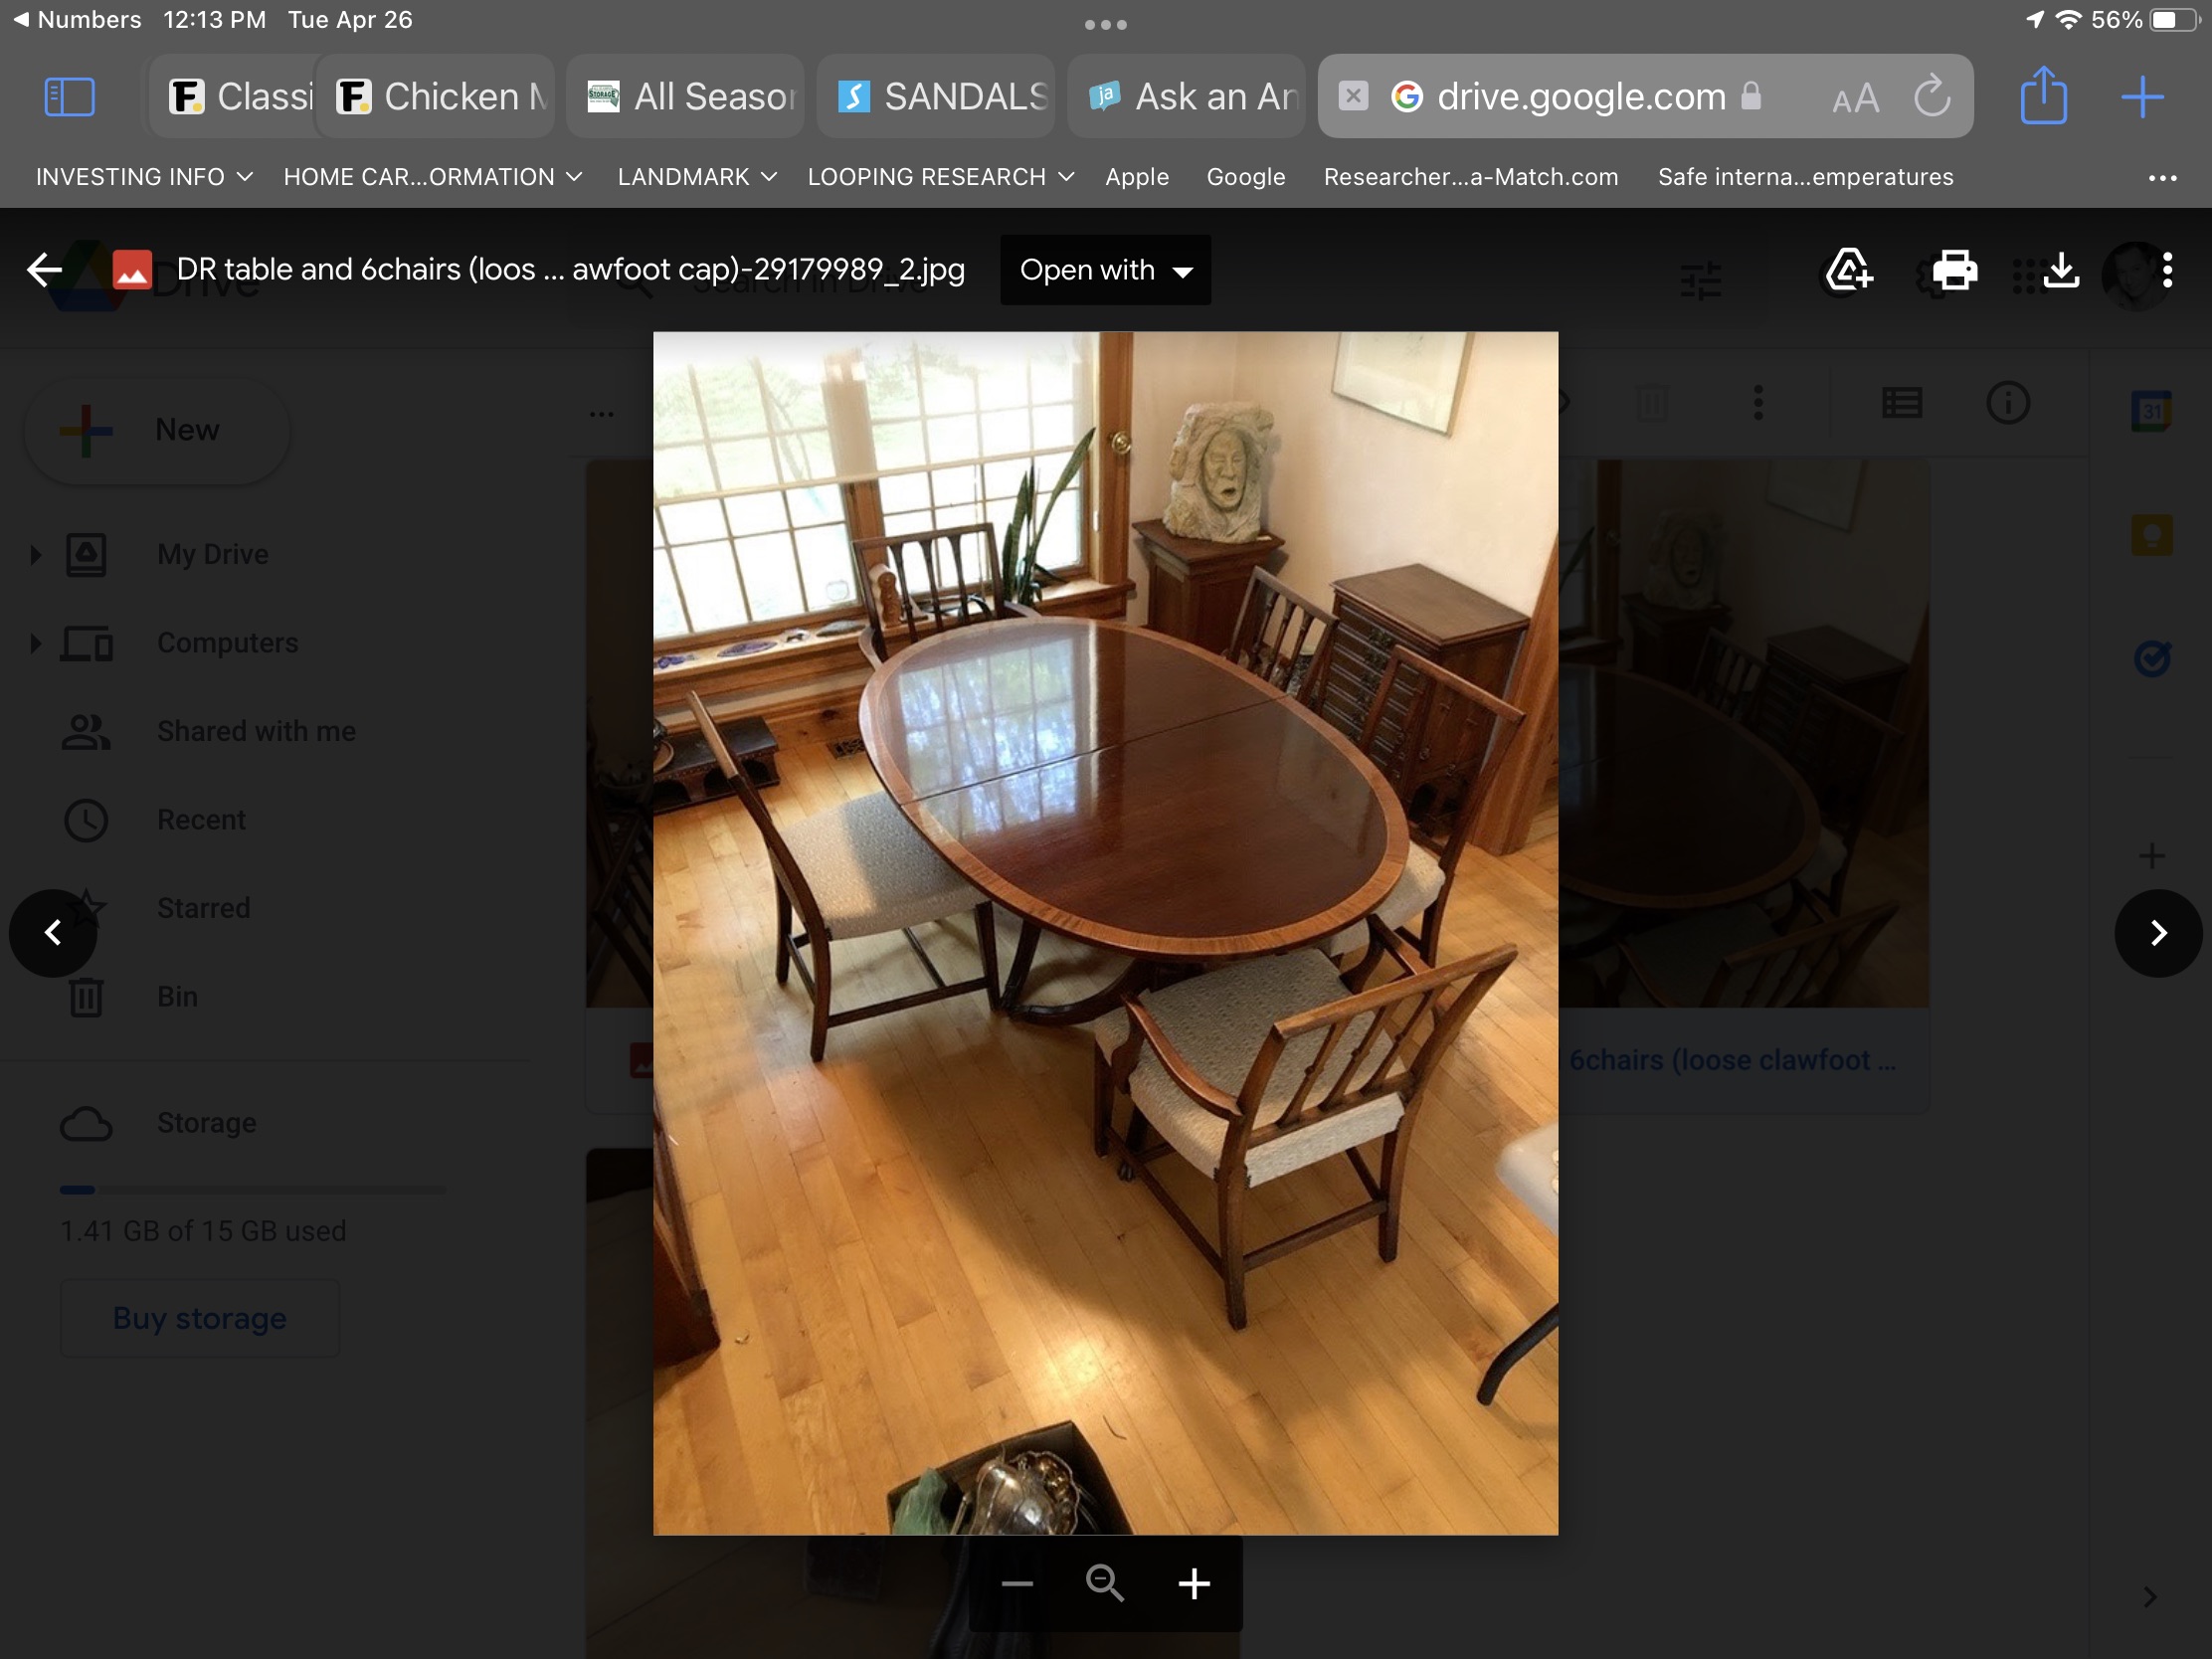Reset zoom with magnifier icon
This screenshot has width=2212, height=1659.
[1105, 1583]
